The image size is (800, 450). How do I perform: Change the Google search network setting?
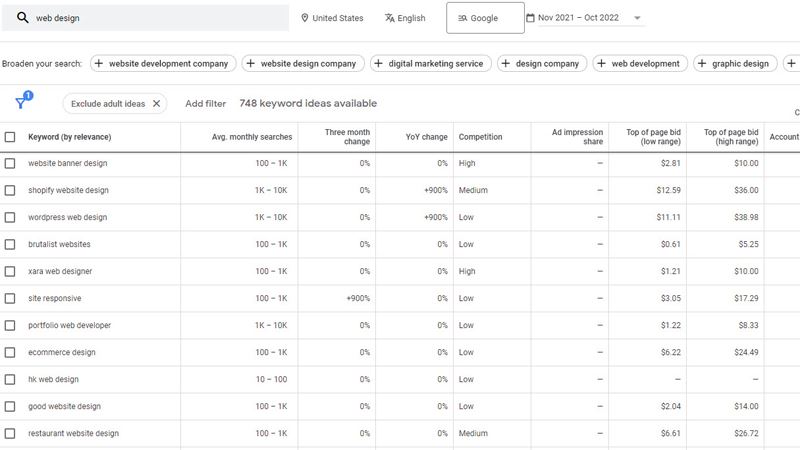[x=485, y=18]
